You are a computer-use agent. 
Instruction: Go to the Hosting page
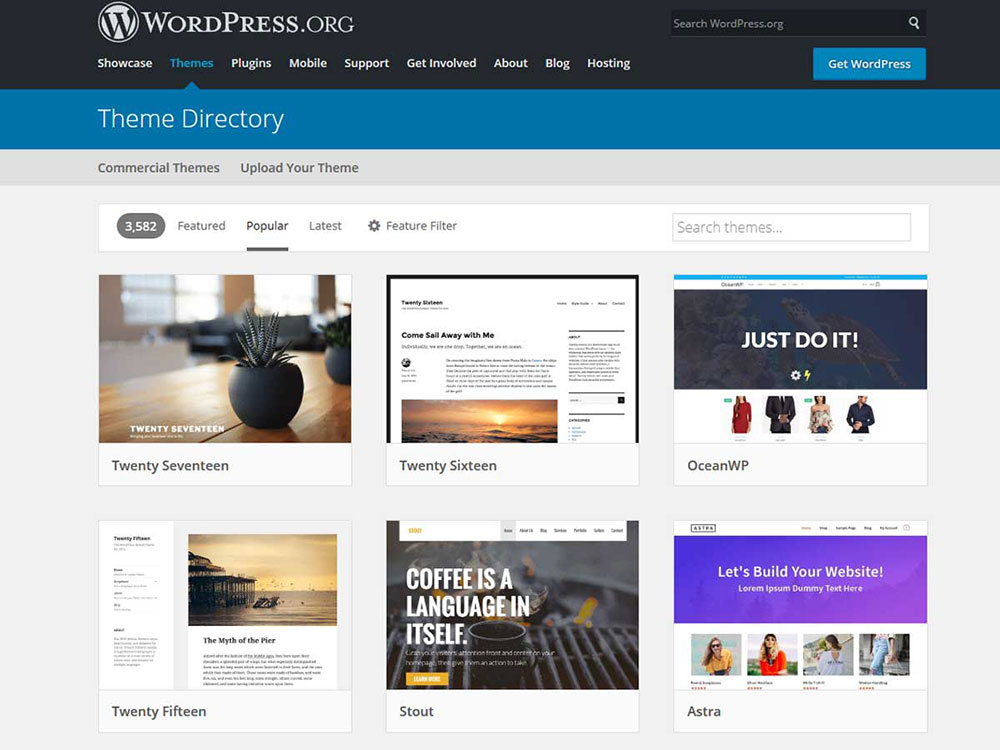(x=608, y=63)
